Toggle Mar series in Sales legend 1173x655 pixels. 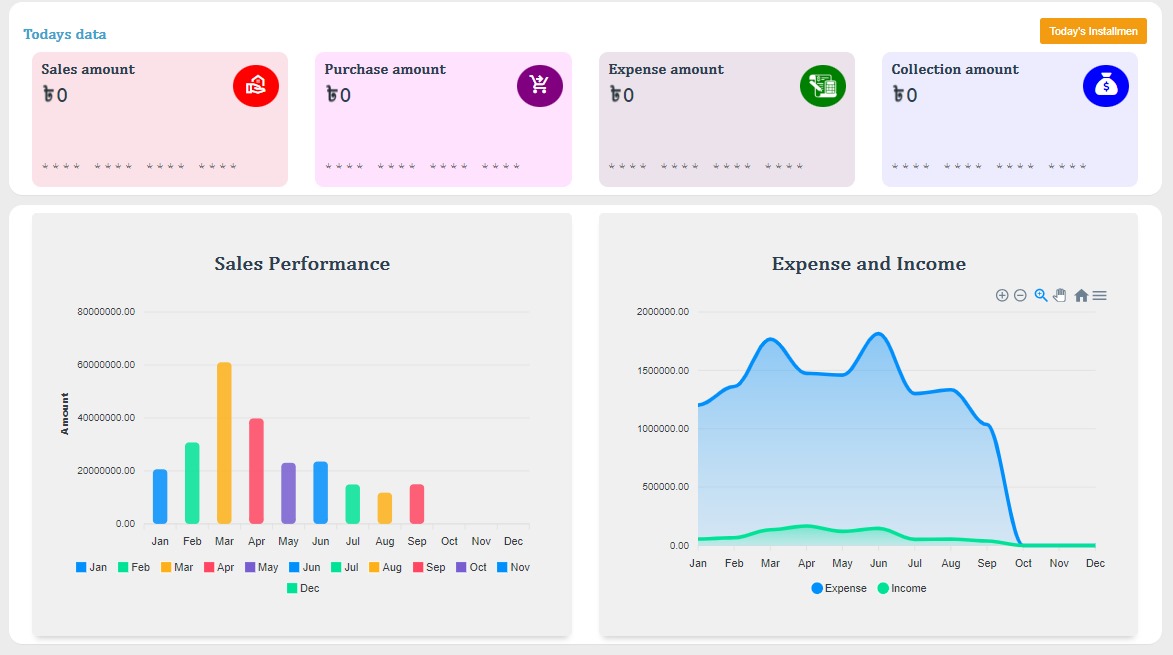(x=177, y=567)
